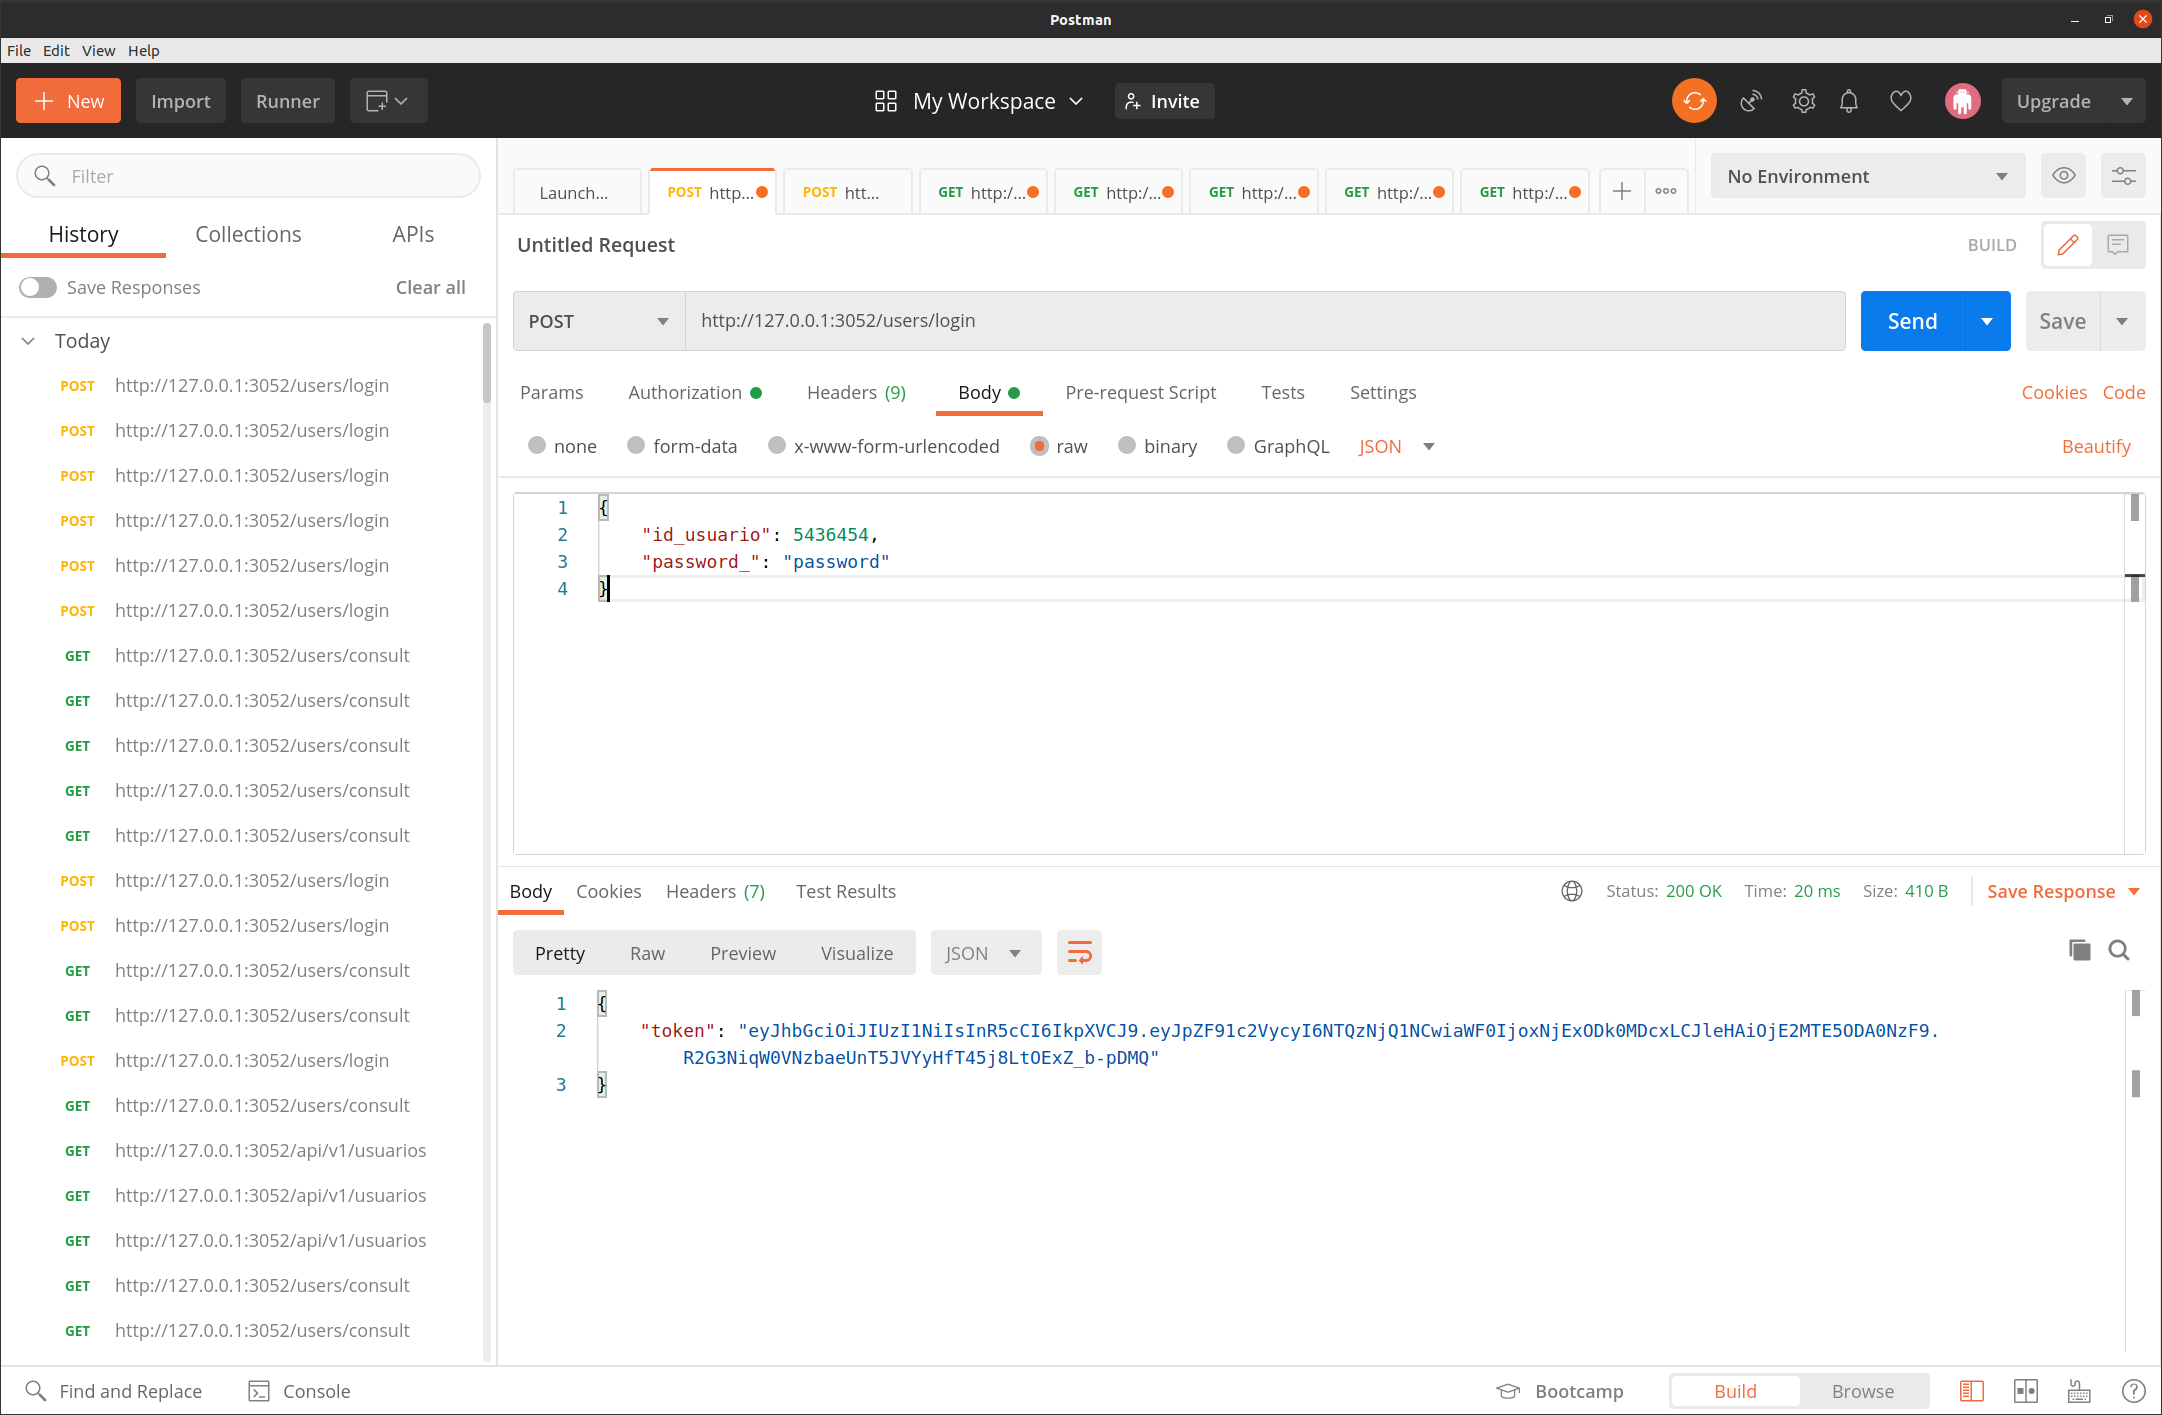Click the request URL field

pyautogui.click(x=1265, y=321)
